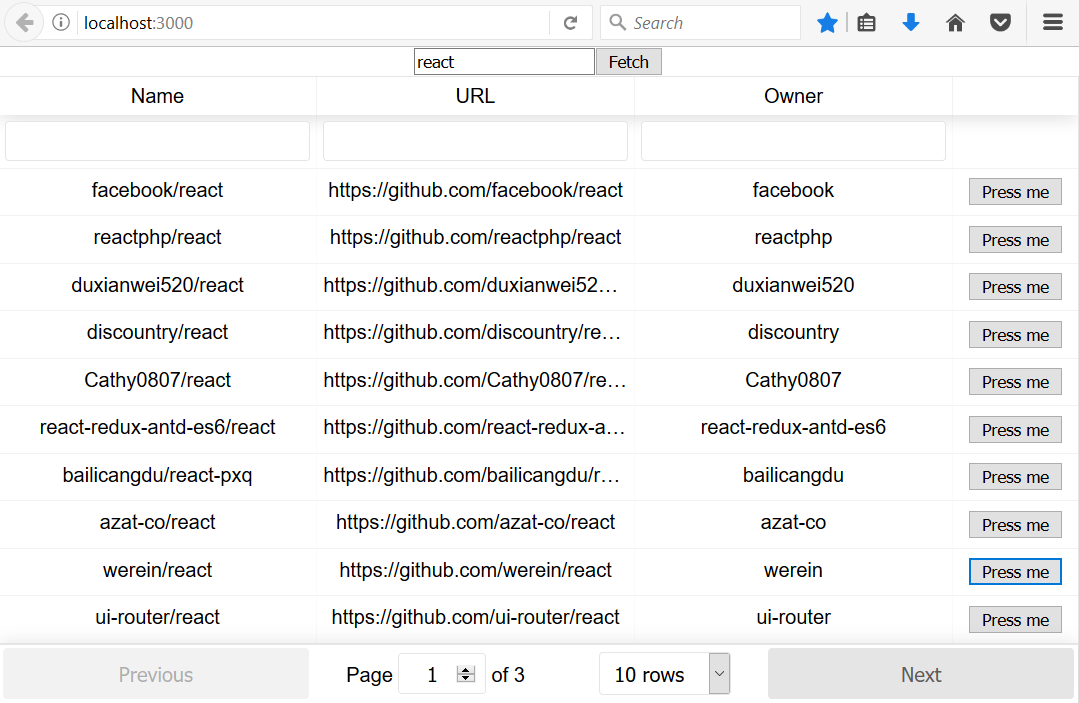This screenshot has width=1079, height=703.
Task: Open the browser hamburger menu
Action: pos(1053,23)
